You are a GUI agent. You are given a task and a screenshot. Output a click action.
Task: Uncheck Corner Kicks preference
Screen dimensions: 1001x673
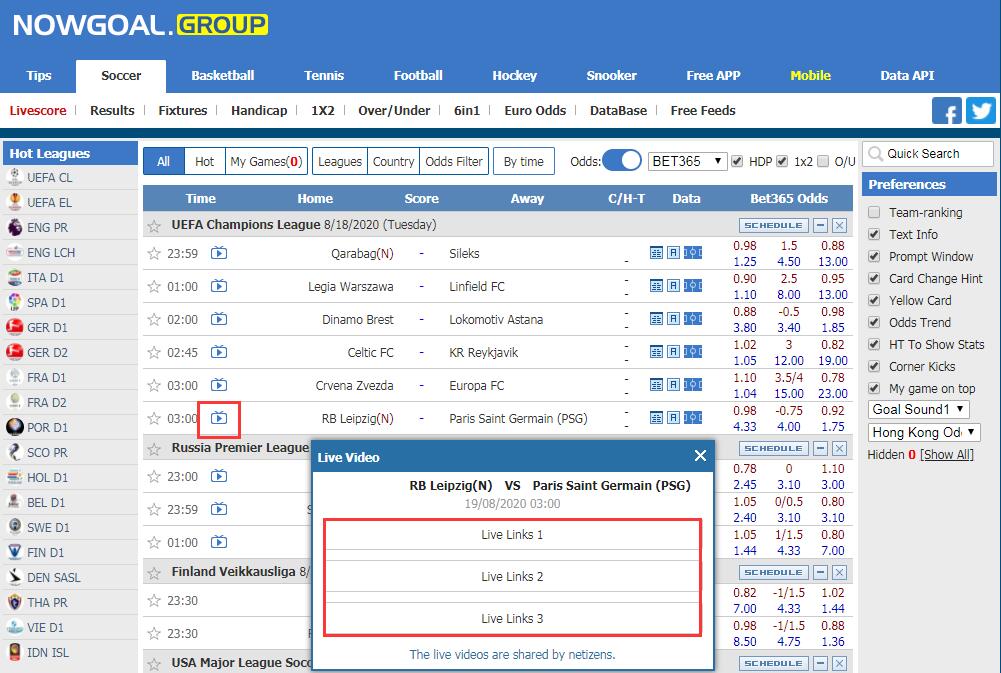875,367
